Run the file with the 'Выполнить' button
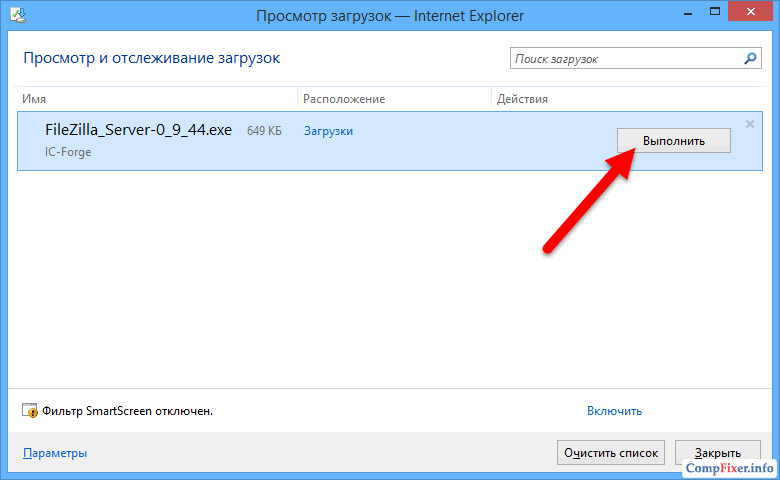 coord(674,141)
